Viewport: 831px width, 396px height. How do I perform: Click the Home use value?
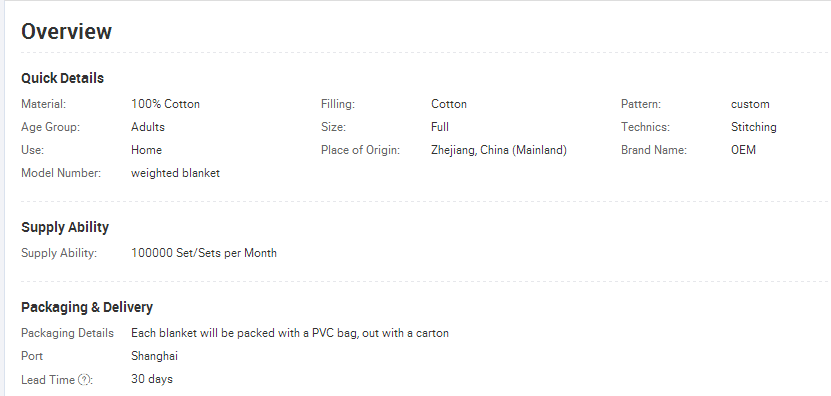[x=146, y=149]
